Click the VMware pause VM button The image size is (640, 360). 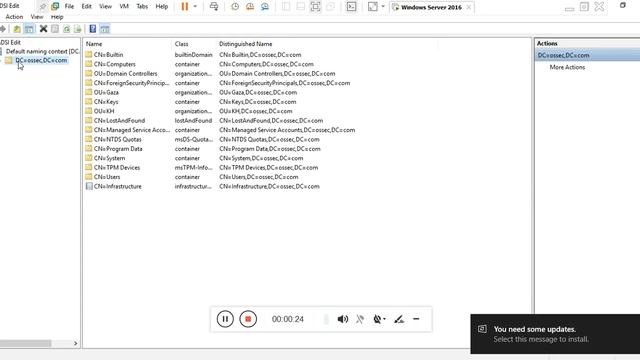pos(185,7)
